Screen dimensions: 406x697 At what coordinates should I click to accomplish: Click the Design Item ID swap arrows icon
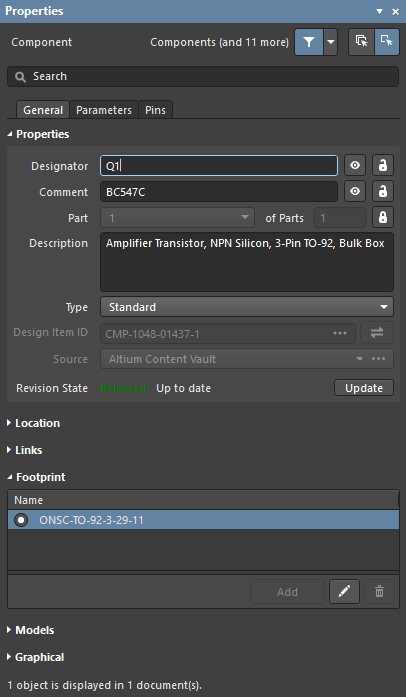click(x=377, y=333)
